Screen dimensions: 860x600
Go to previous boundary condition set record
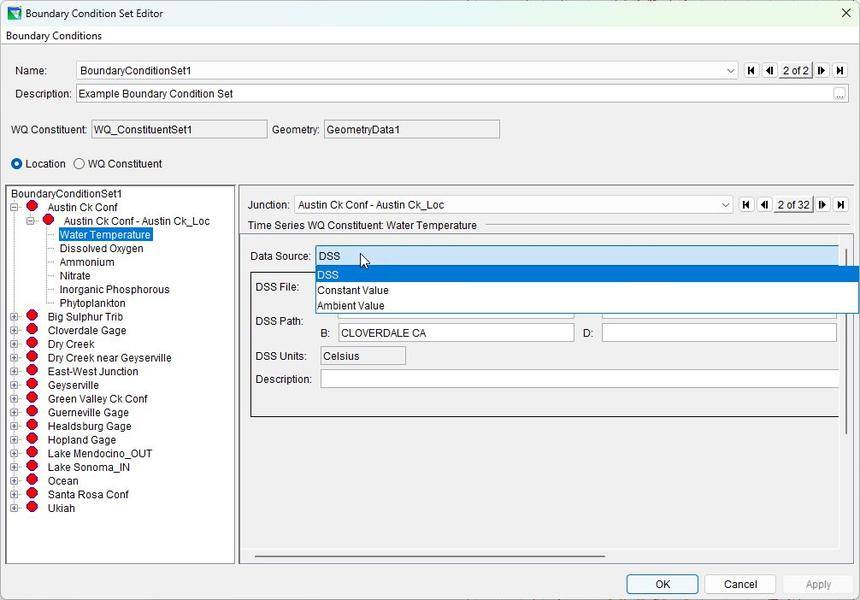[x=770, y=70]
